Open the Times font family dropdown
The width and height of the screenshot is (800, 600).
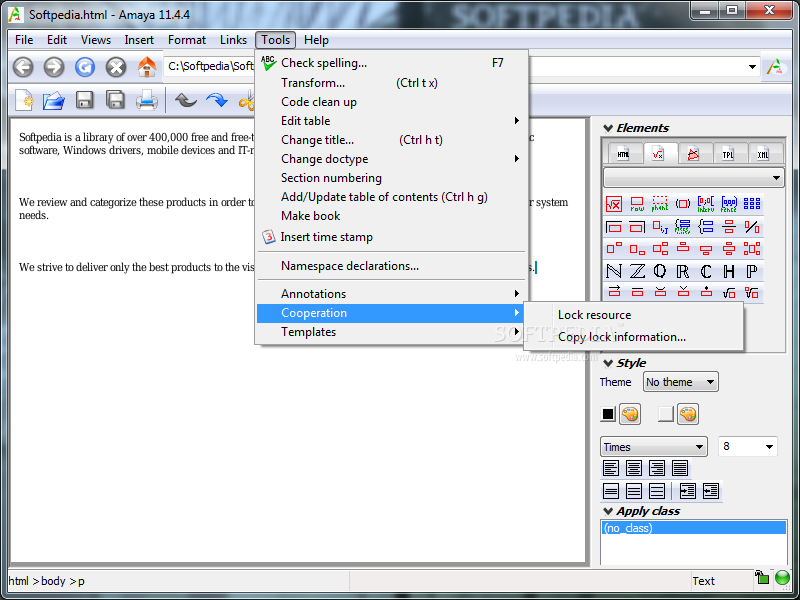point(654,447)
